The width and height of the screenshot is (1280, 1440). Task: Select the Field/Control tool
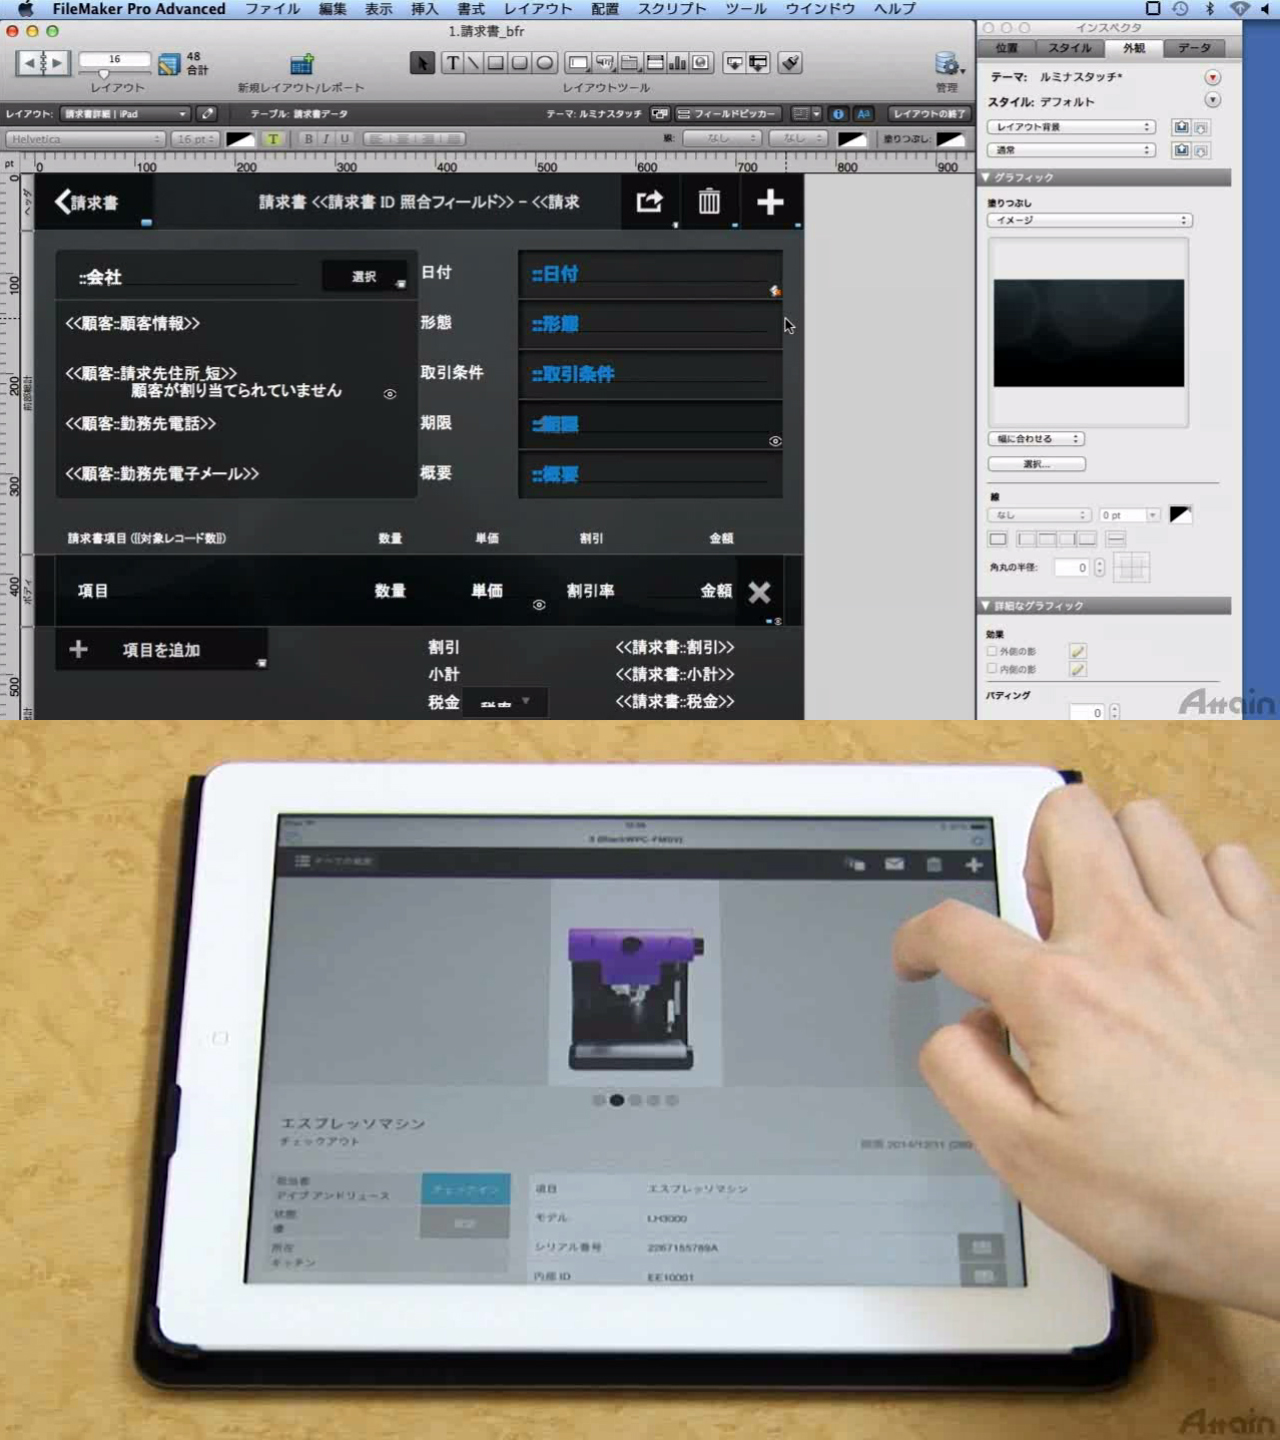[x=578, y=63]
